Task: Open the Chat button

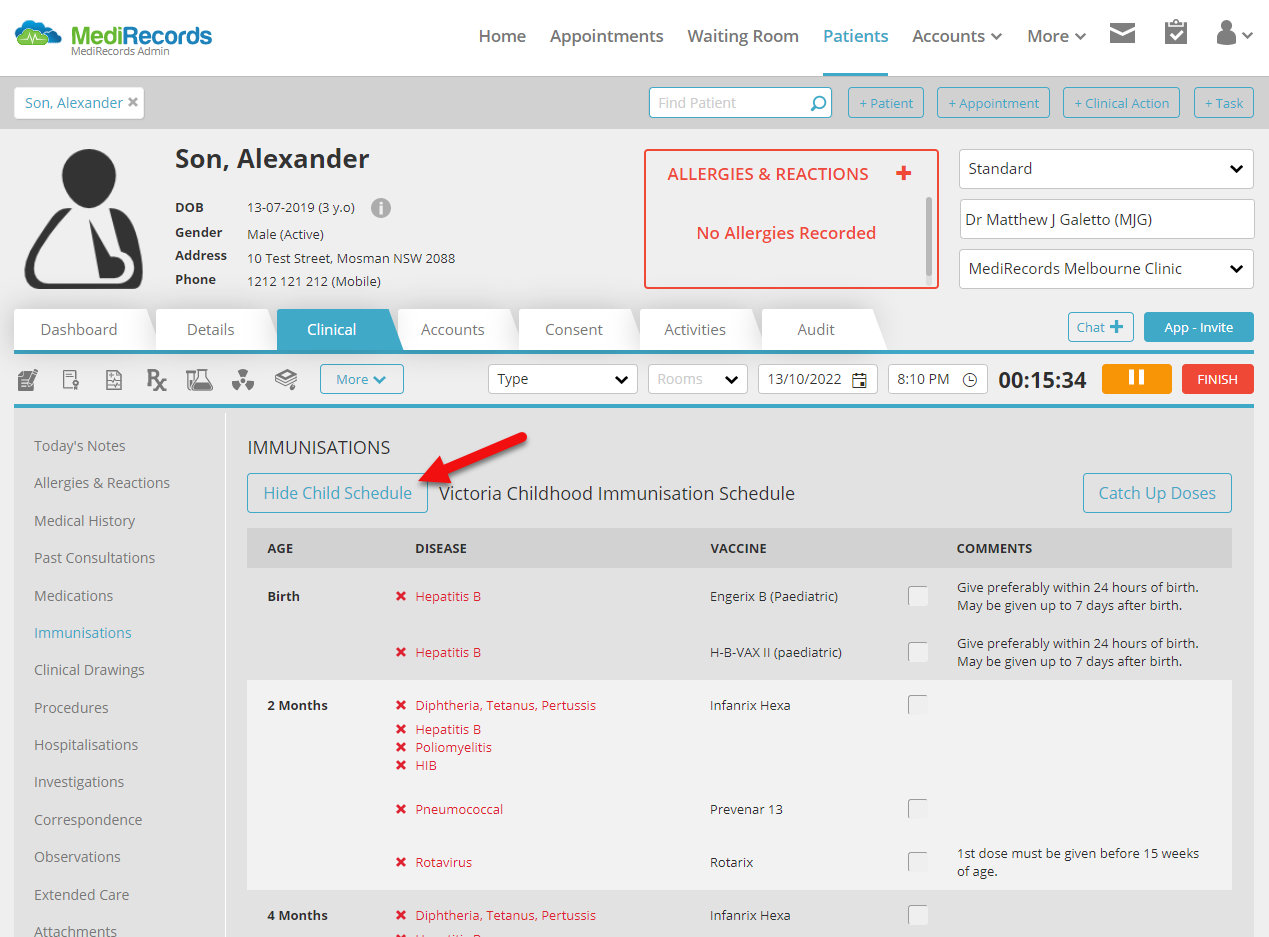Action: click(1101, 327)
